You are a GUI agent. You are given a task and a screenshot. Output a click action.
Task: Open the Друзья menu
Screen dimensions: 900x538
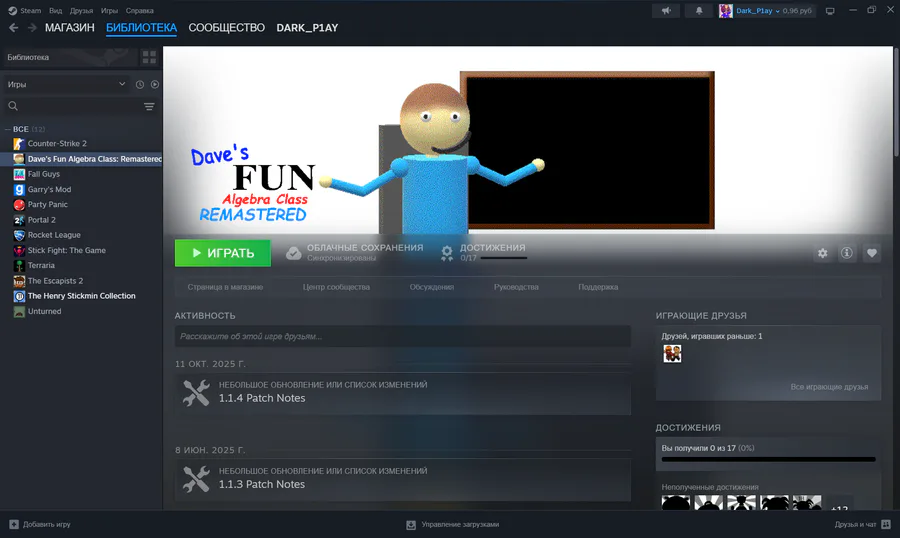[x=81, y=11]
